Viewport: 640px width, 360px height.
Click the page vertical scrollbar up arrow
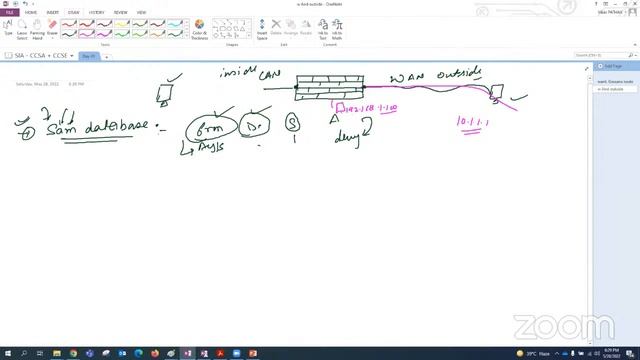(590, 78)
